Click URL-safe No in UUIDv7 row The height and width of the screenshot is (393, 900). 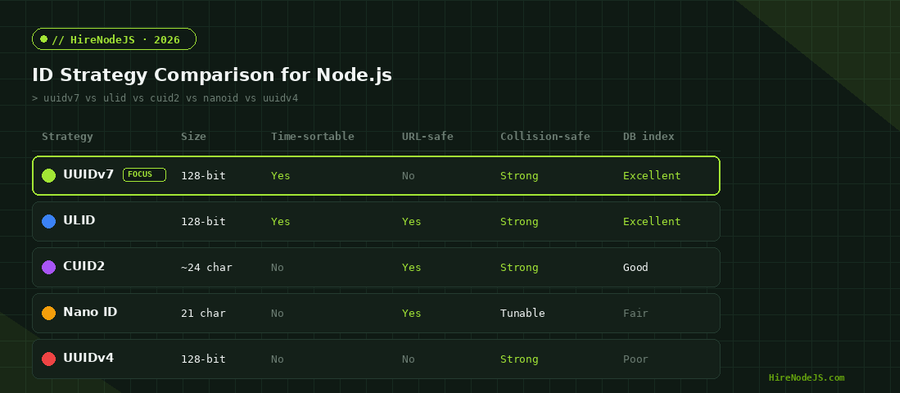tap(408, 176)
